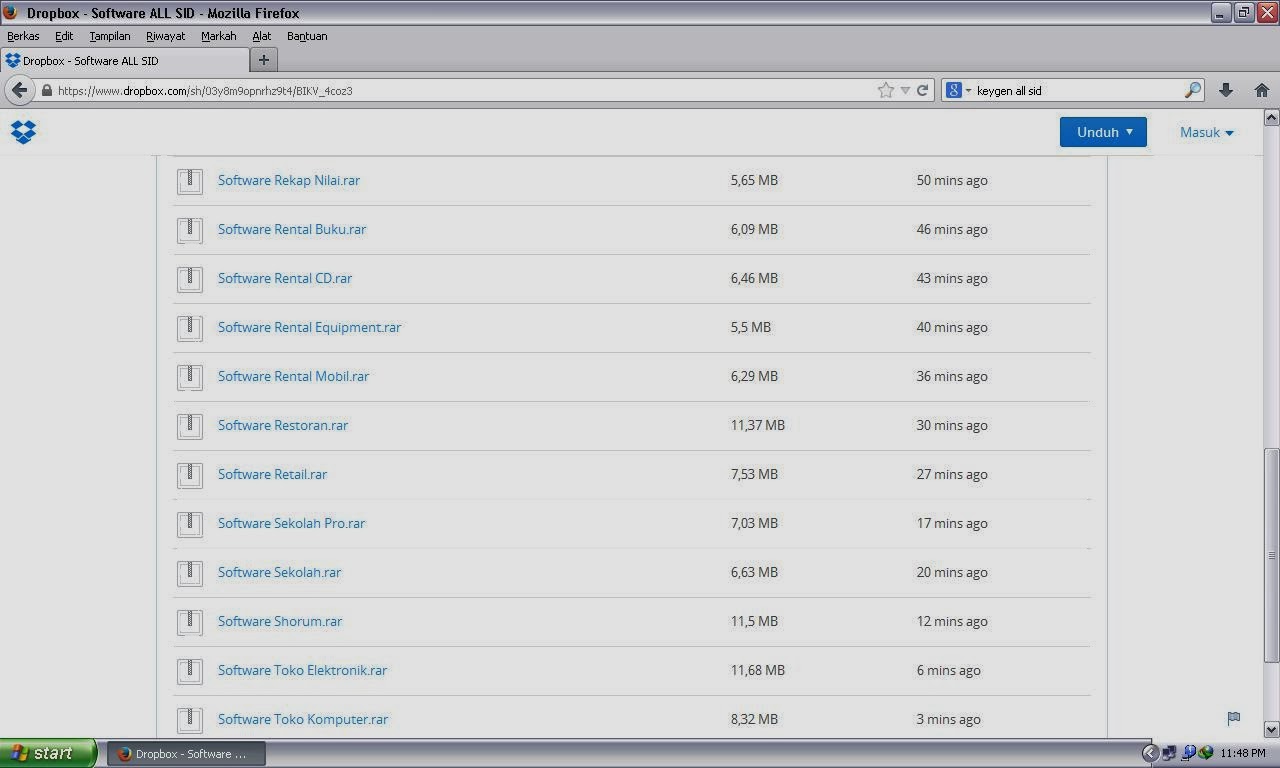The height and width of the screenshot is (768, 1280).
Task: Open Software Rental Equipment.rar link
Action: click(309, 327)
